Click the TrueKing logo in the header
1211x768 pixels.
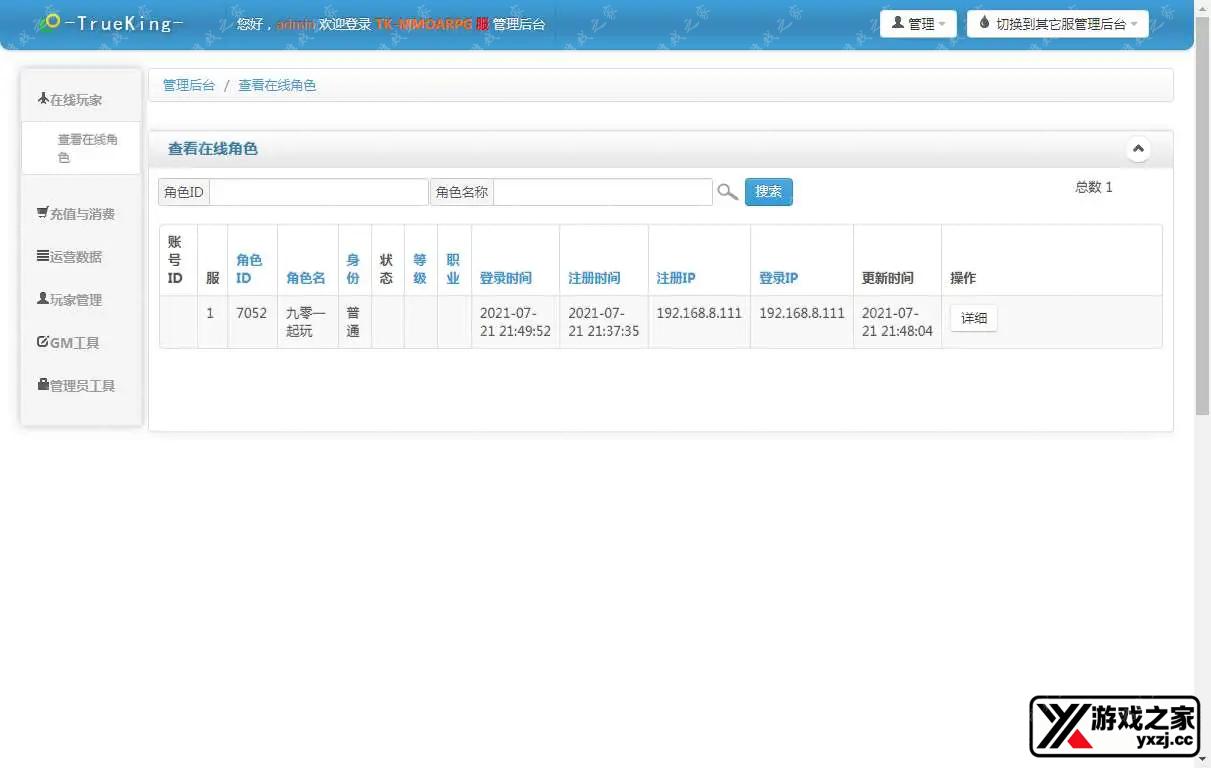(109, 23)
